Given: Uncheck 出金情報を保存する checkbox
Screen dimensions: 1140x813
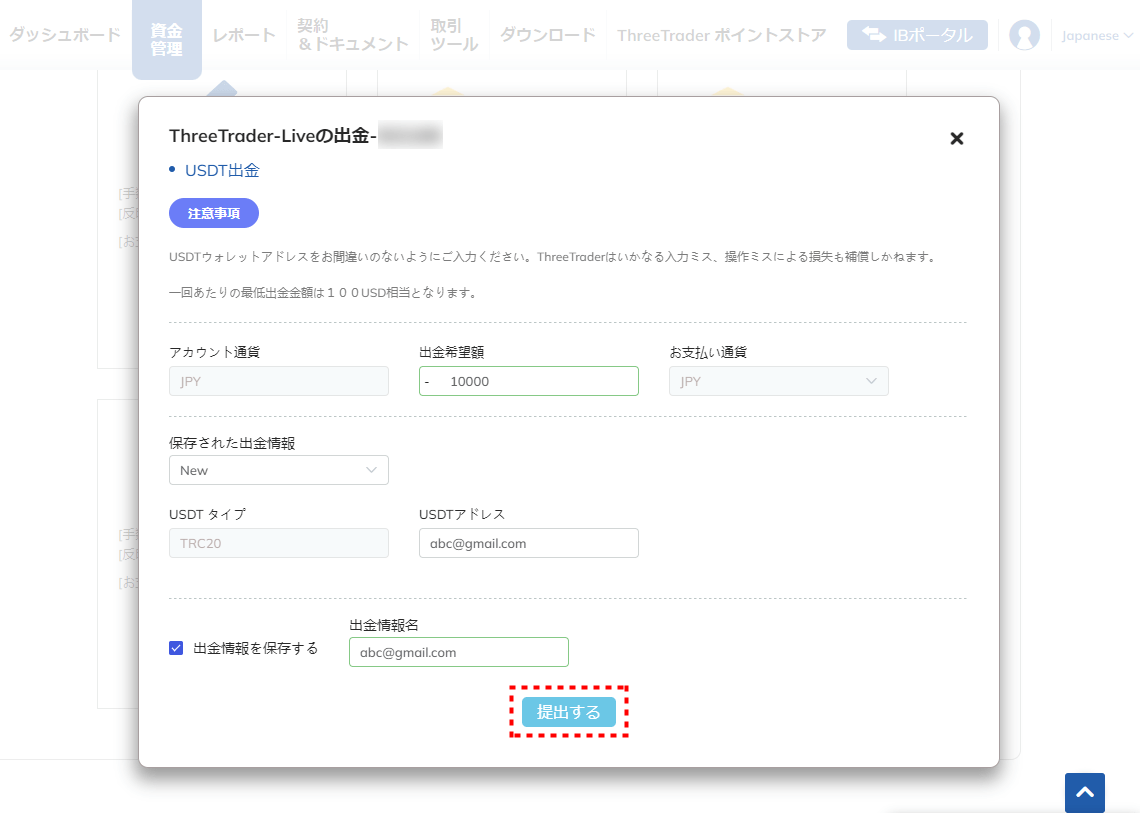Looking at the screenshot, I should tap(176, 648).
